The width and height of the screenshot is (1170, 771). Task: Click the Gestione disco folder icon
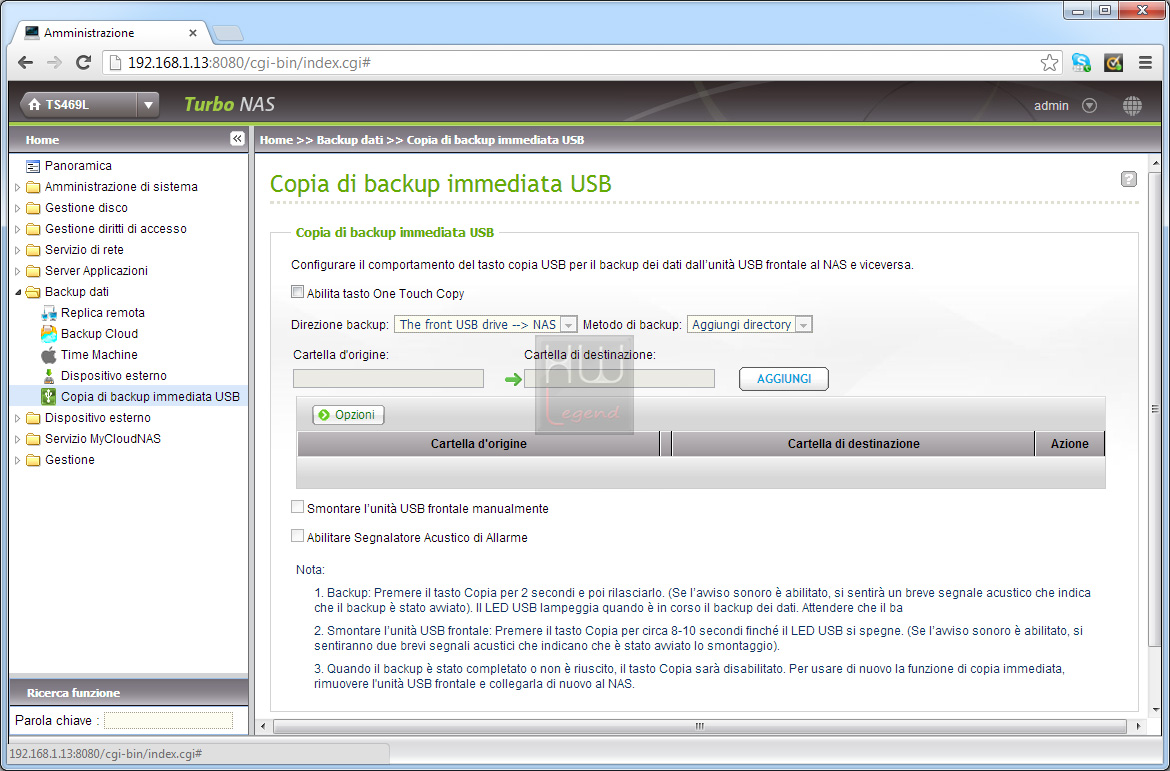(x=33, y=207)
